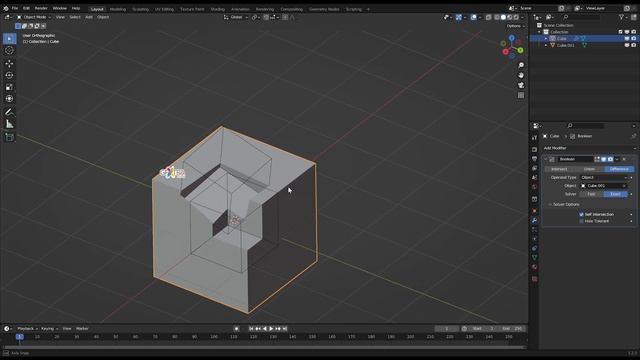Switch to the Modeling workspace tab
Screen dimensions: 640x360
coord(118,9)
